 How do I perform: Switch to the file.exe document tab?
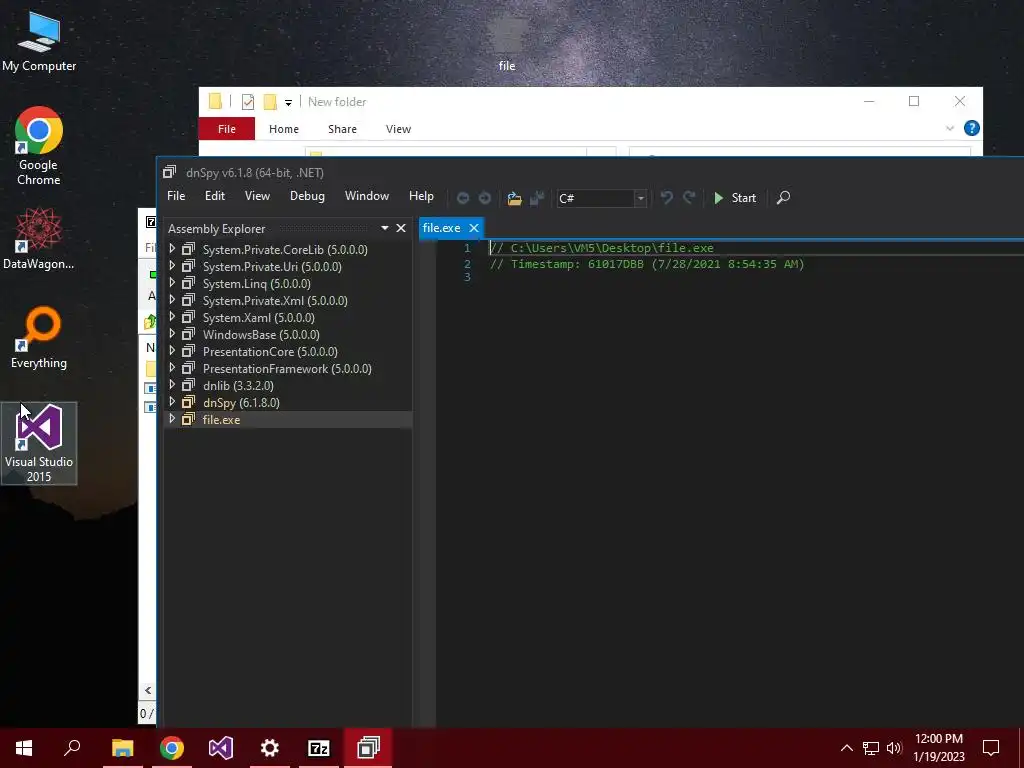click(441, 228)
